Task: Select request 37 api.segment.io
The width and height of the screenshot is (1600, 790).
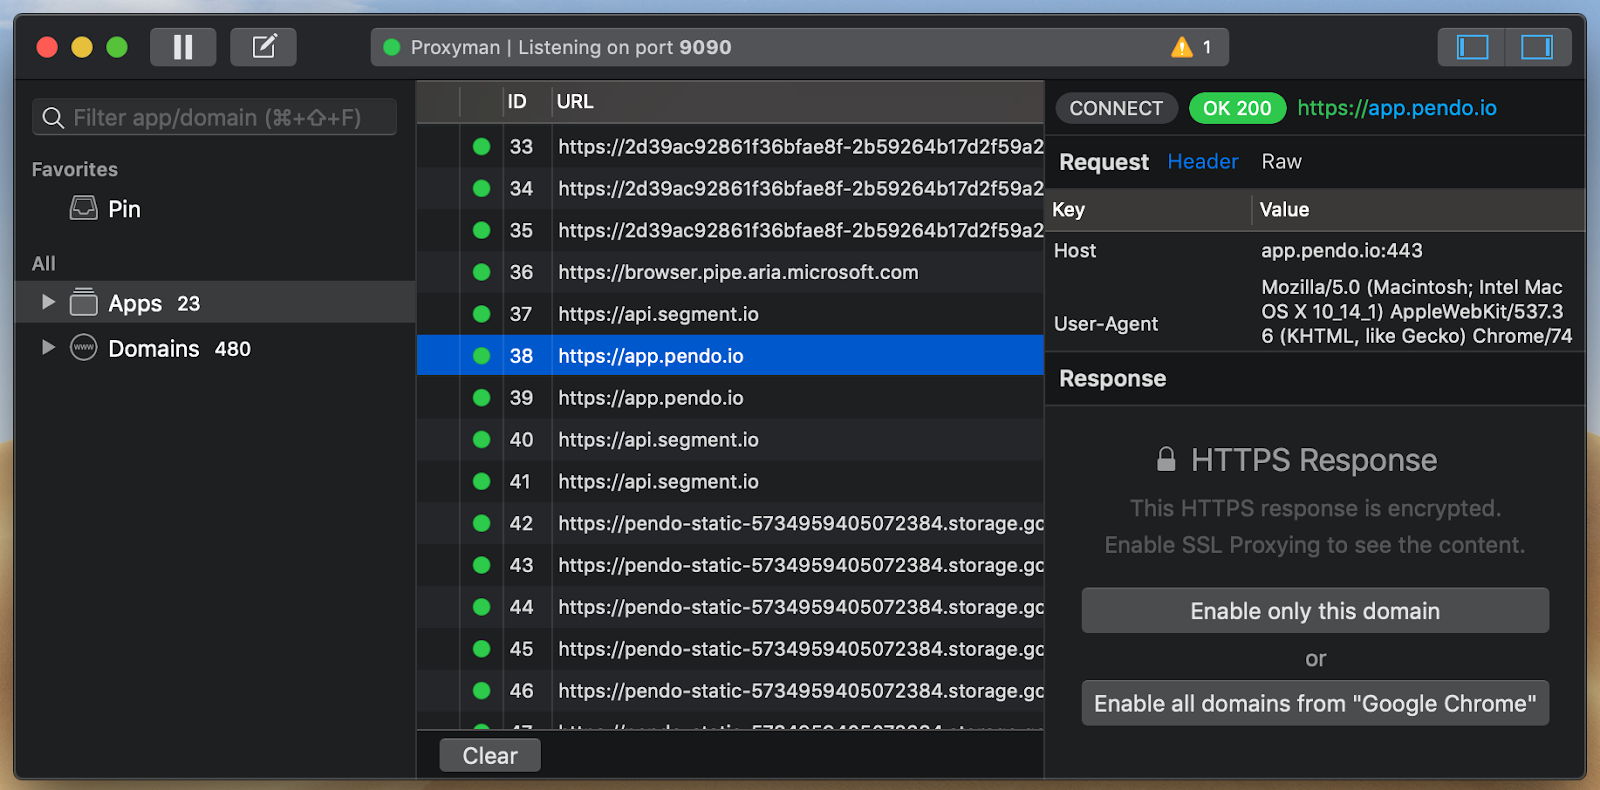Action: [730, 314]
